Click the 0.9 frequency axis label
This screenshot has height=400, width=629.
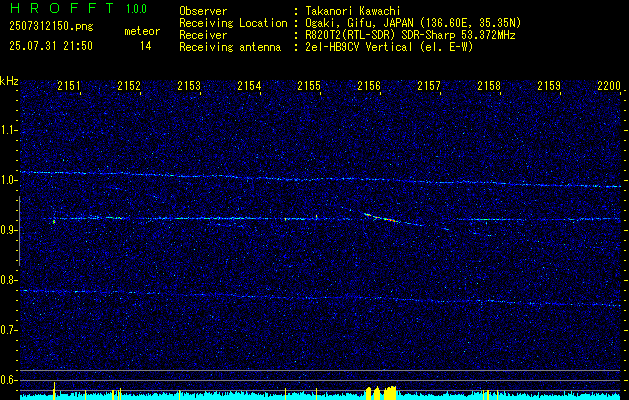coord(8,230)
